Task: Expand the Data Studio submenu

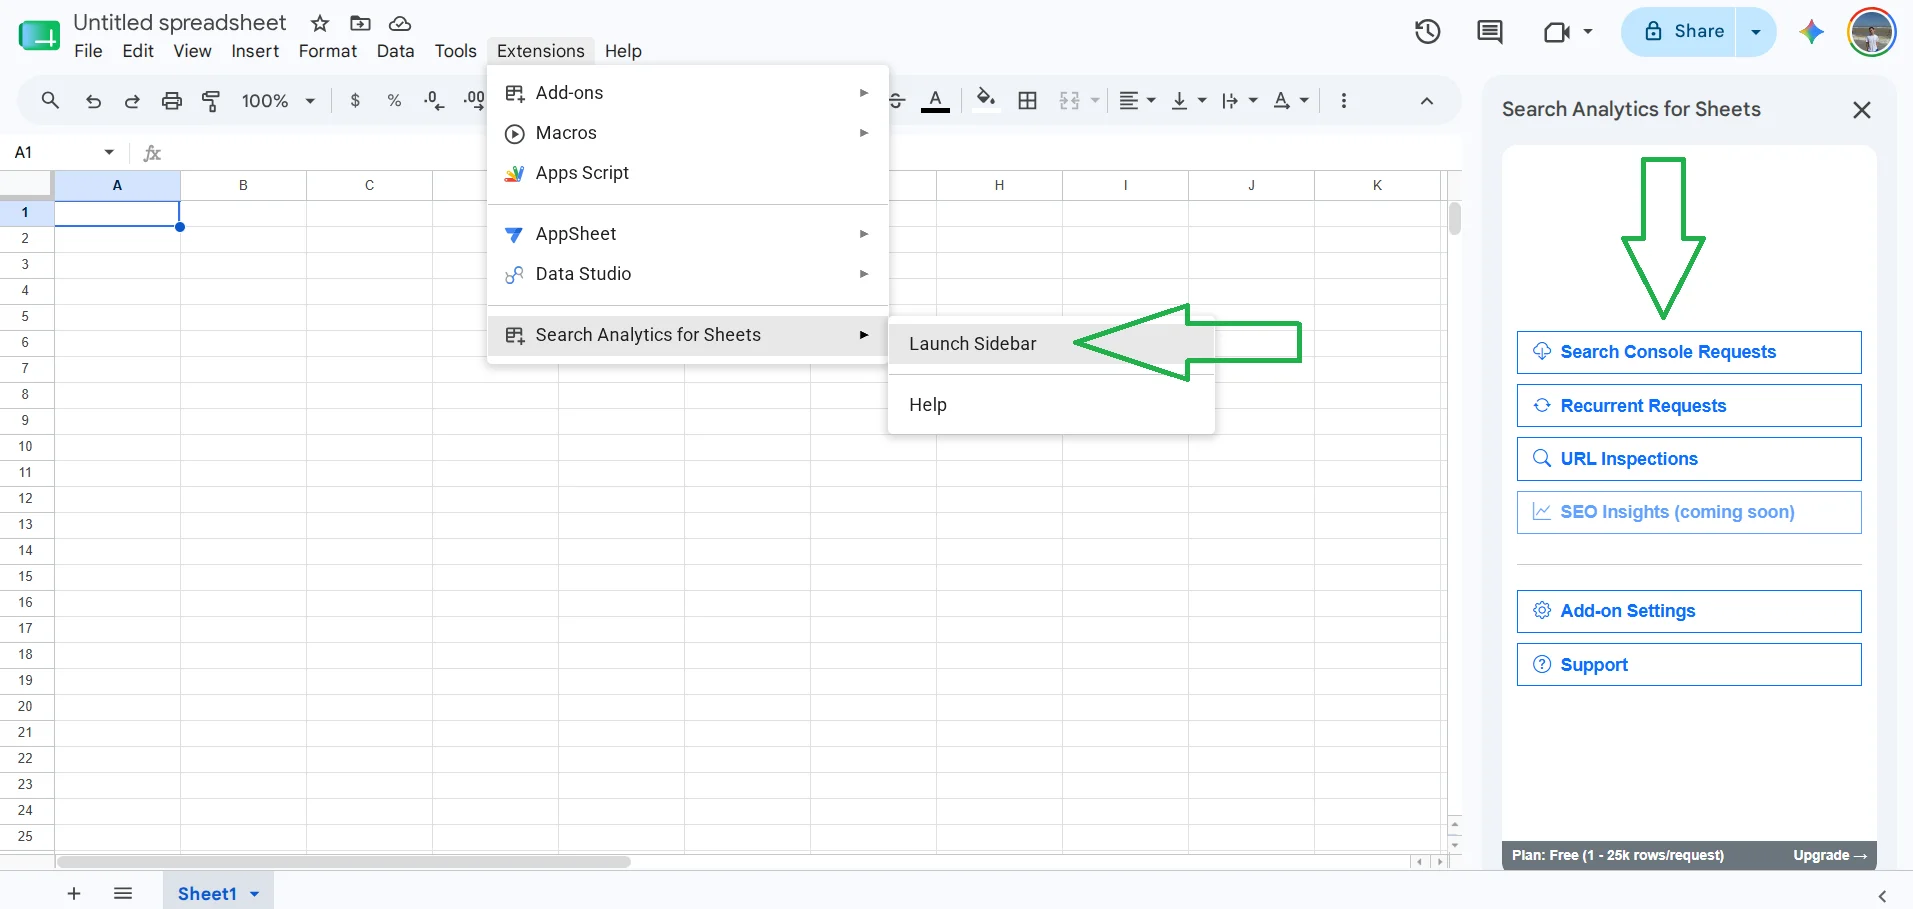Action: click(688, 274)
